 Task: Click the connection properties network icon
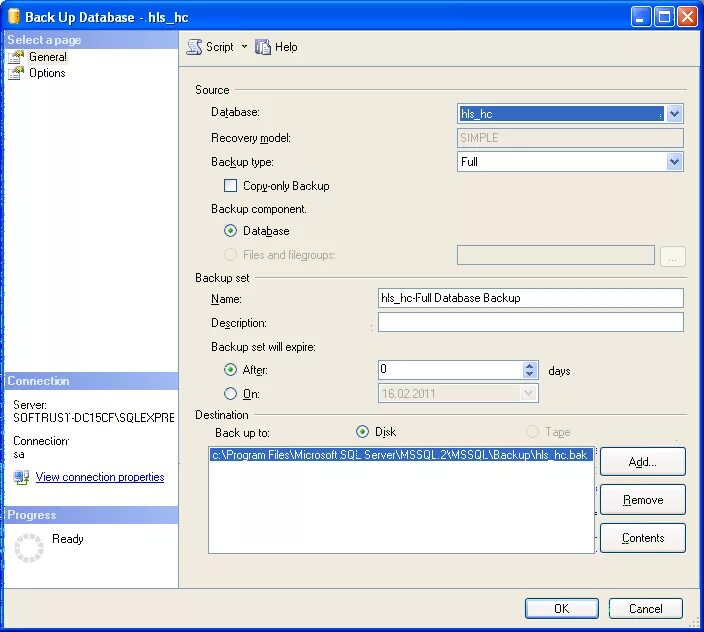[21, 477]
